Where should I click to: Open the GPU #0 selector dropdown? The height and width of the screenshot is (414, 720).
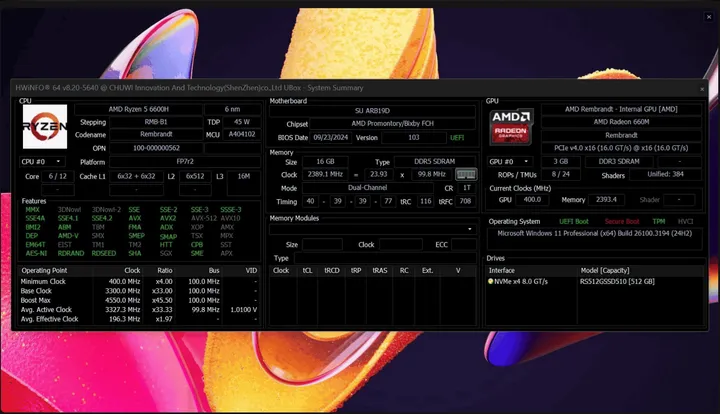510,162
